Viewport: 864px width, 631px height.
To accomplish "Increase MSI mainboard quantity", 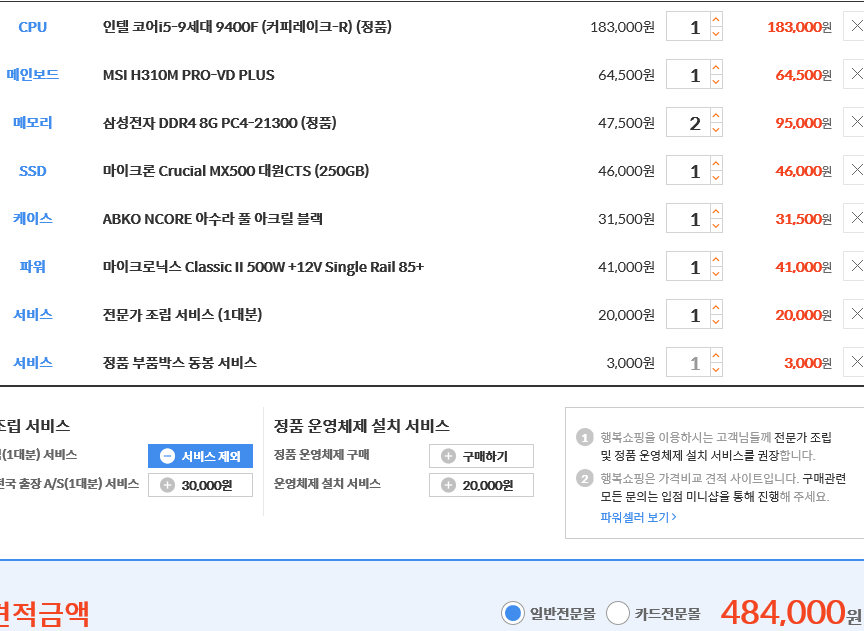I will (x=716, y=67).
